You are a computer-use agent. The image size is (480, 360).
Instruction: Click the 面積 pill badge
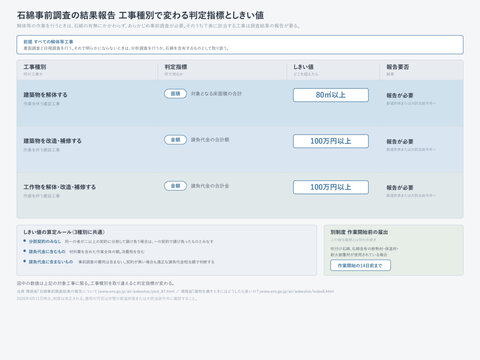point(175,94)
